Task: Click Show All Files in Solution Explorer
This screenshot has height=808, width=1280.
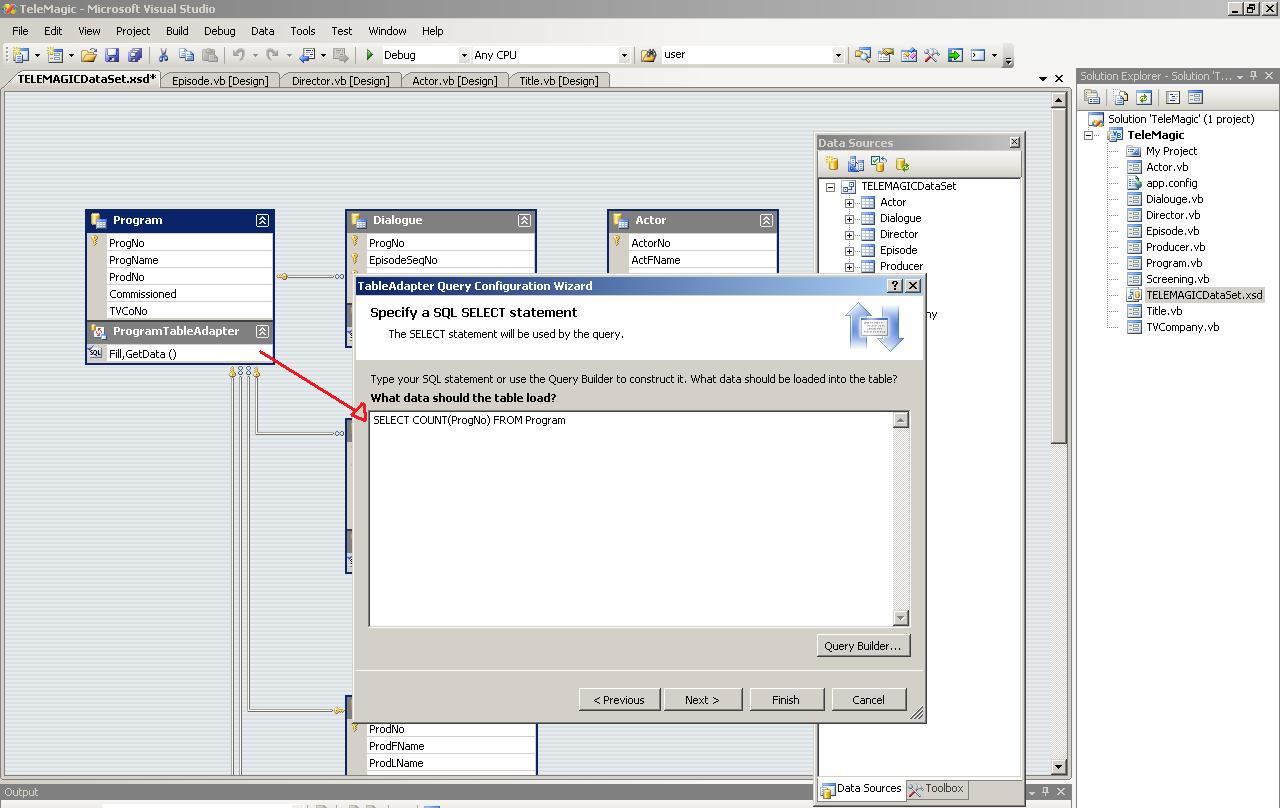Action: [x=1120, y=97]
